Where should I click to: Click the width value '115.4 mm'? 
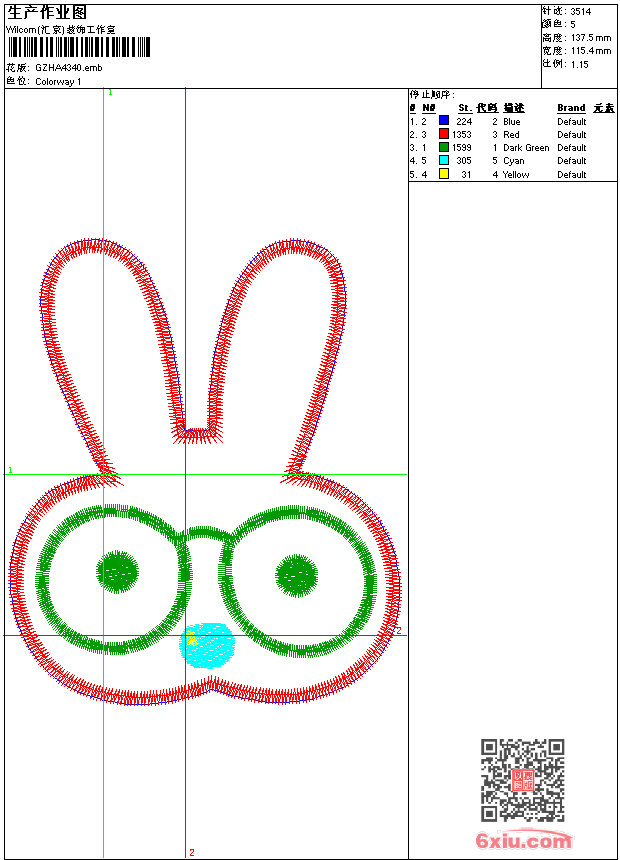coord(591,51)
